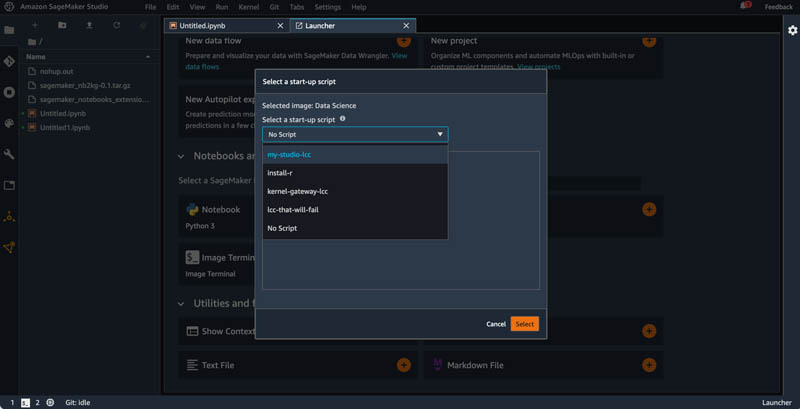Click the Markdown File launcher card

pyautogui.click(x=543, y=365)
